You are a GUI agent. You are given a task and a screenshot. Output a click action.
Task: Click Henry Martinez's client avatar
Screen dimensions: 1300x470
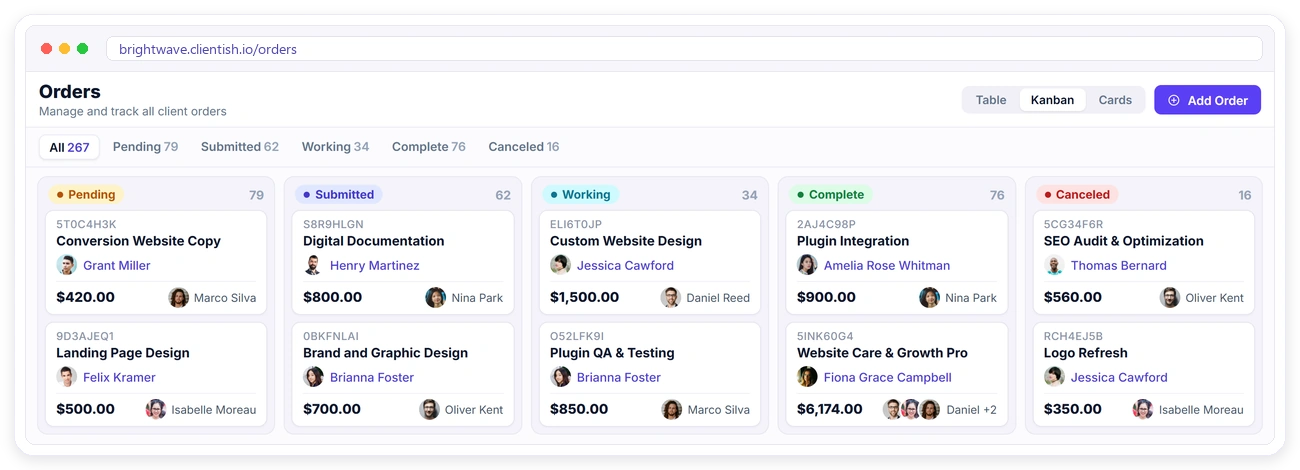coord(313,265)
